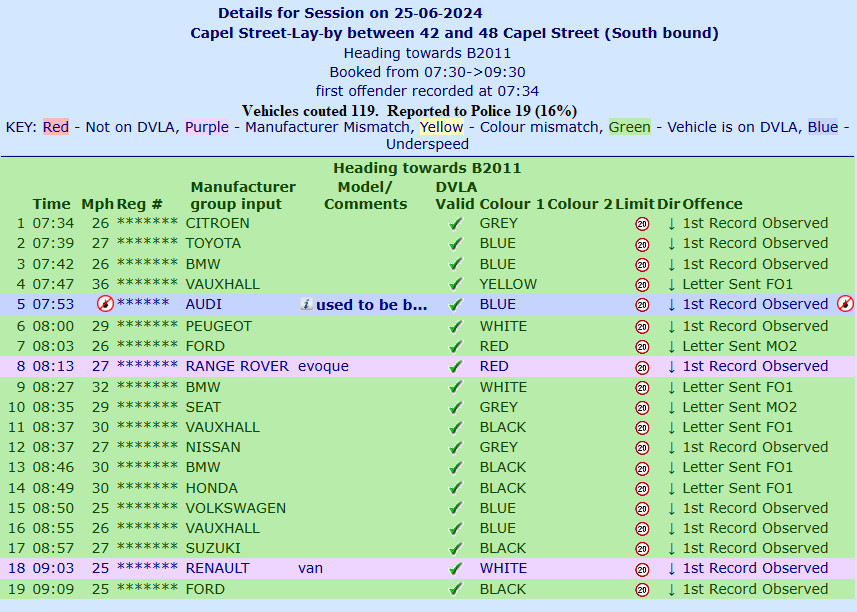Click the DVLA valid checkmark for SEAT
Image resolution: width=857 pixels, height=612 pixels.
[x=455, y=408]
